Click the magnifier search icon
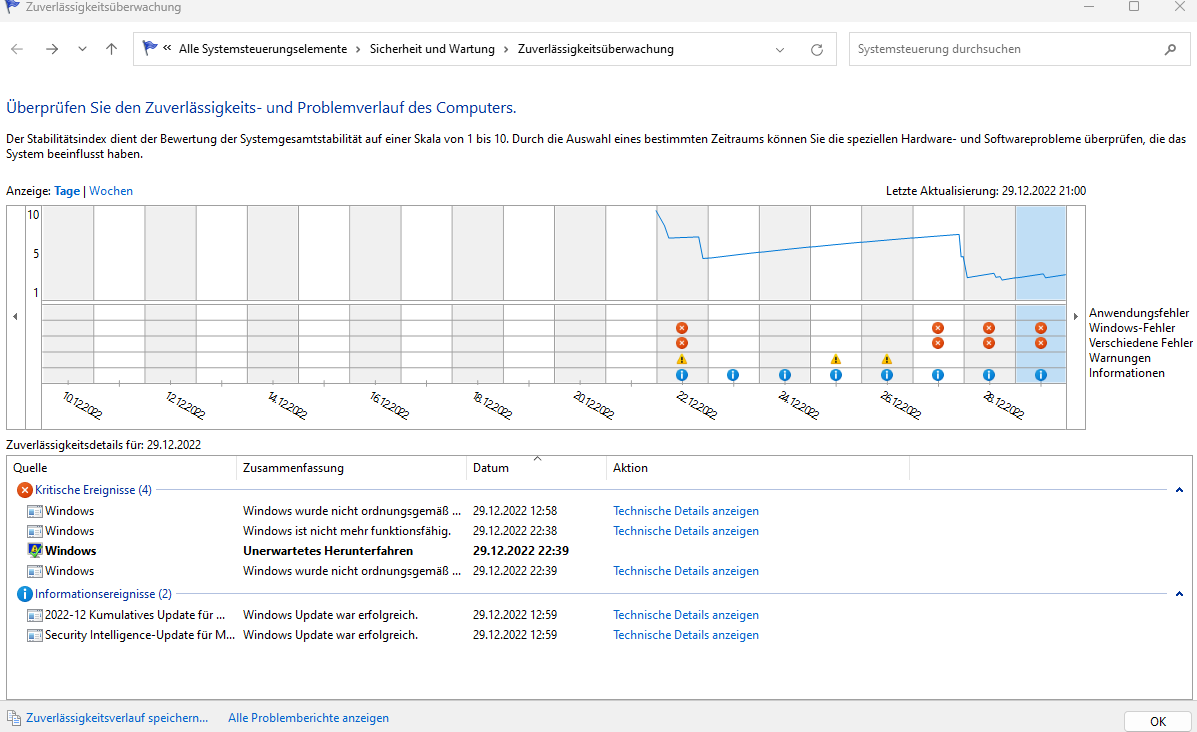1197x732 pixels. coord(1170,50)
